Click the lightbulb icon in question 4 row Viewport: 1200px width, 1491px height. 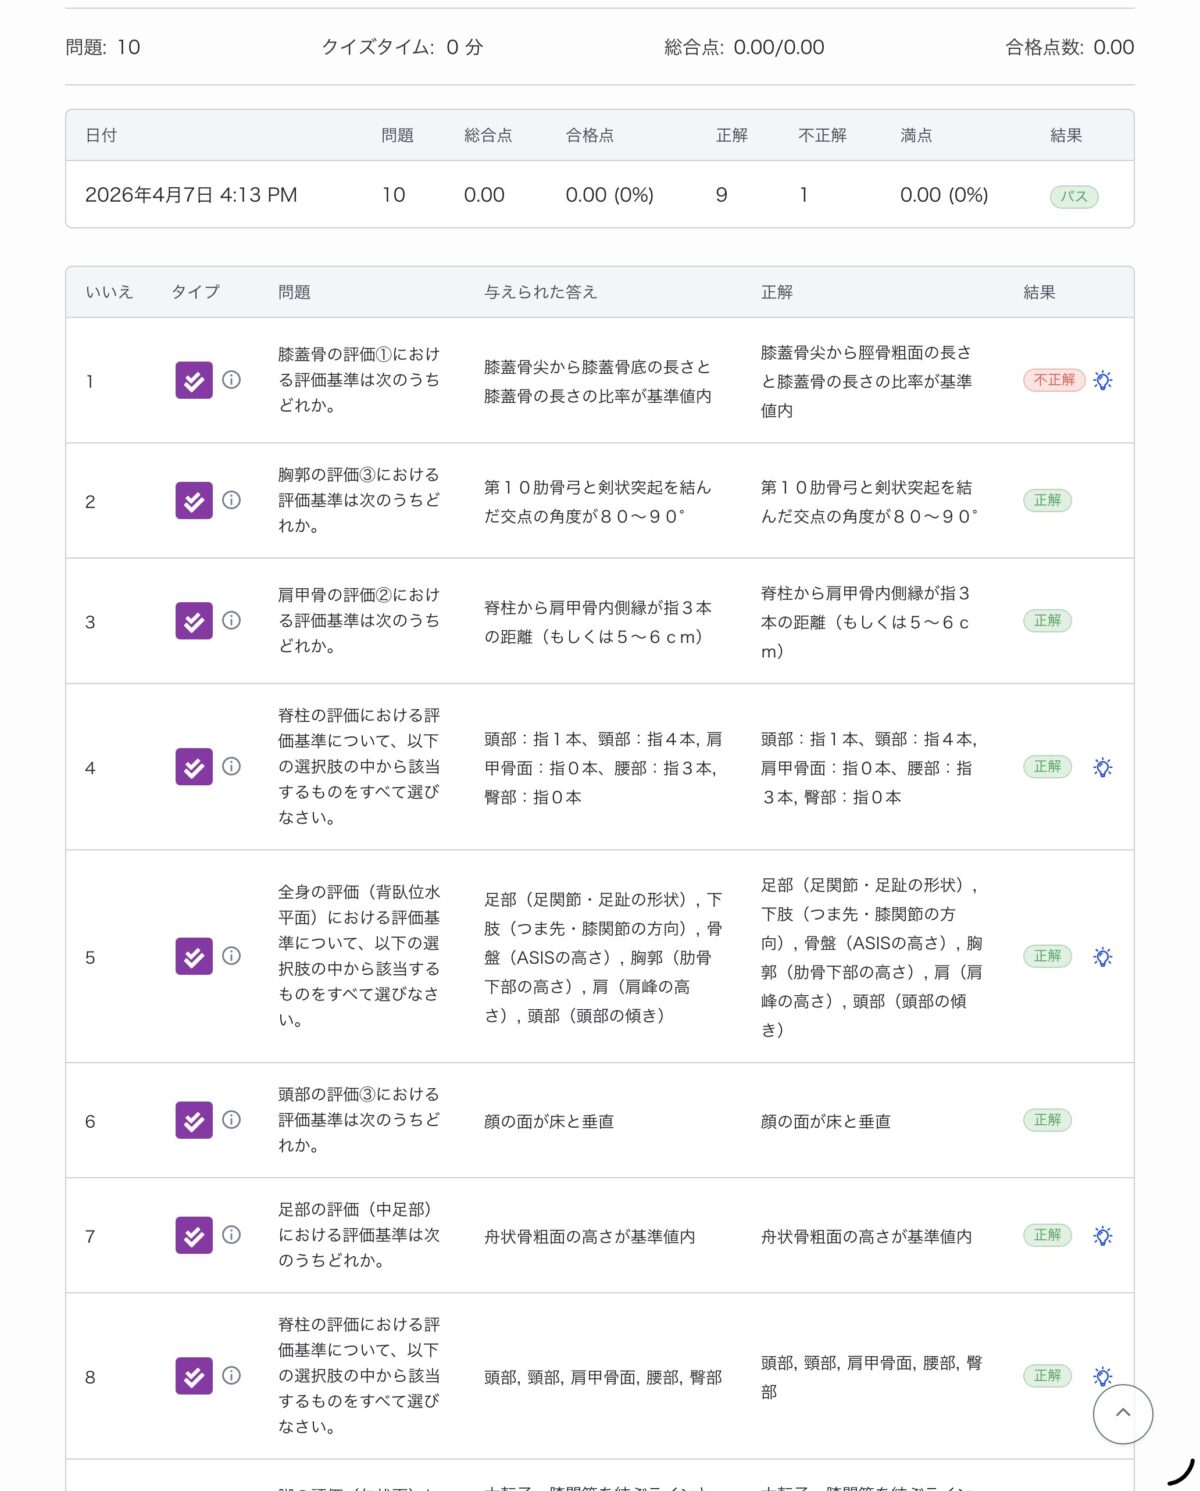pos(1102,767)
